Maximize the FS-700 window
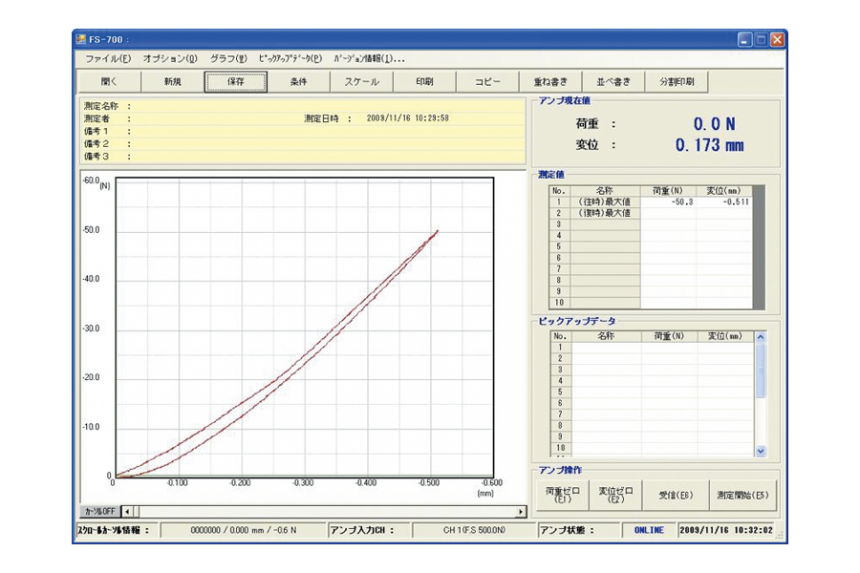 (x=761, y=39)
